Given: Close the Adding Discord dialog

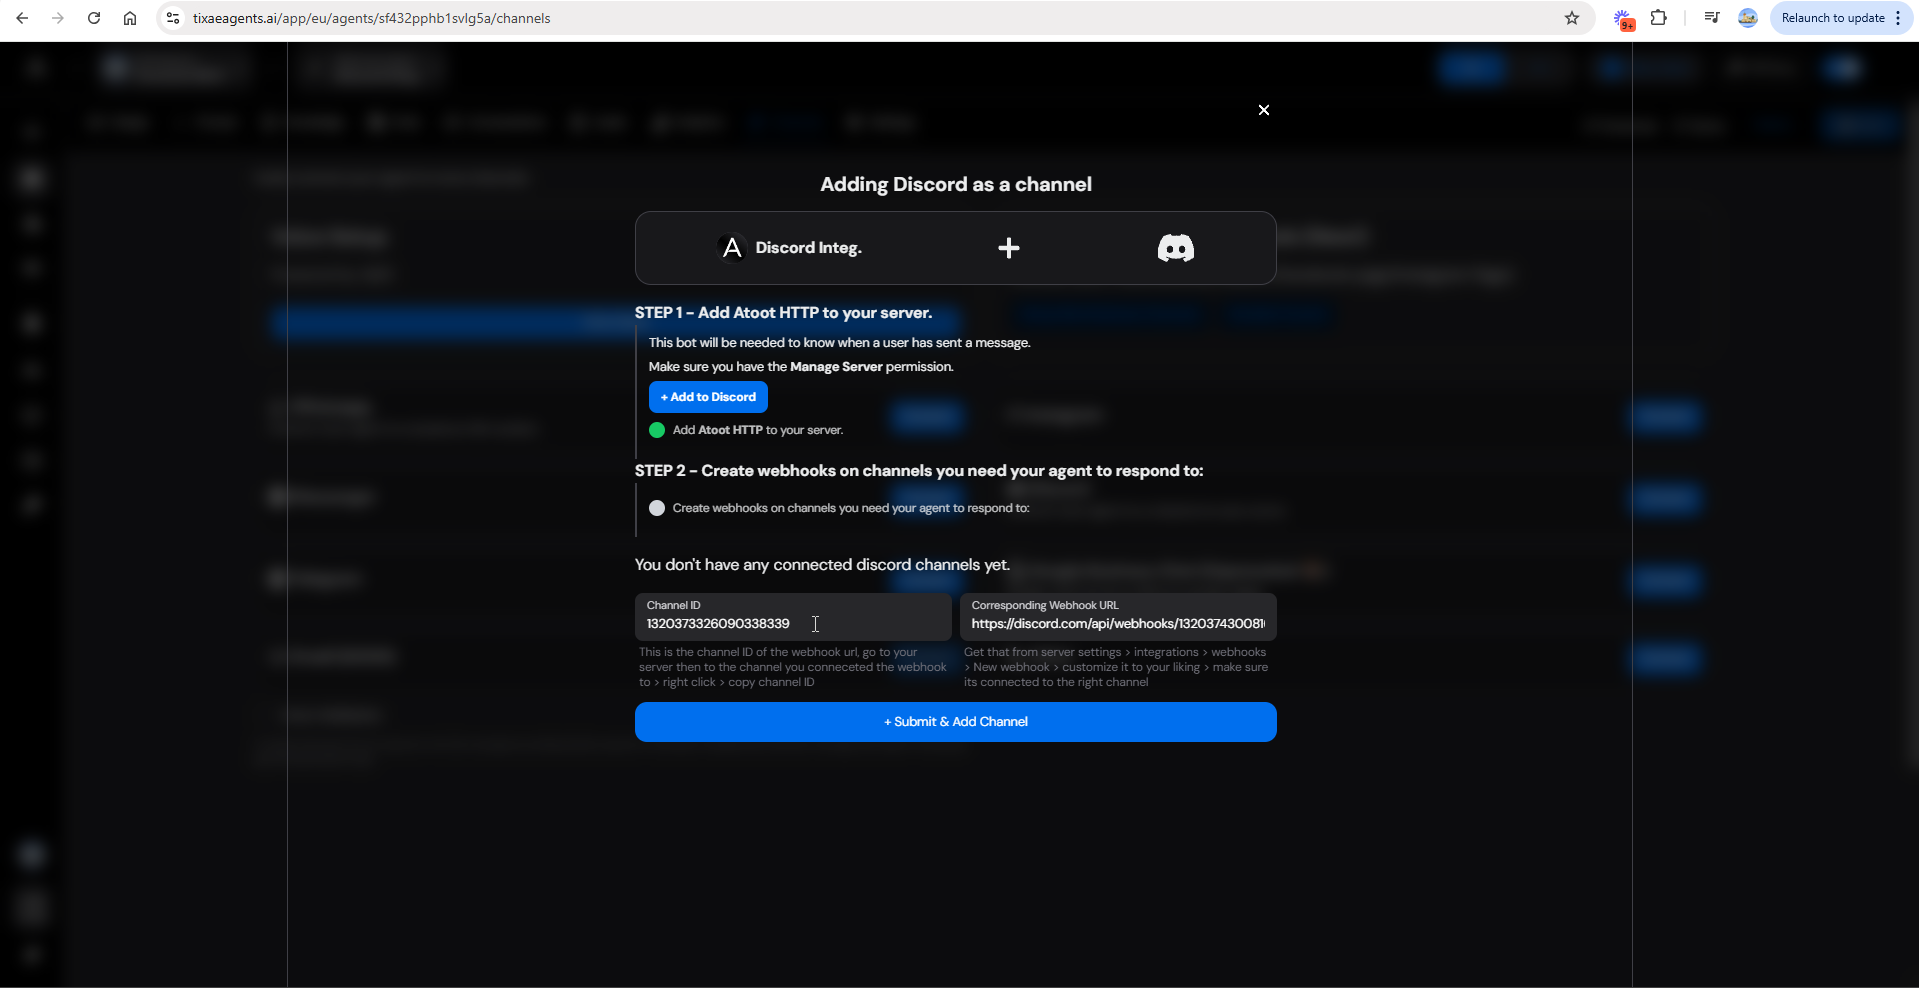Looking at the screenshot, I should 1263,110.
